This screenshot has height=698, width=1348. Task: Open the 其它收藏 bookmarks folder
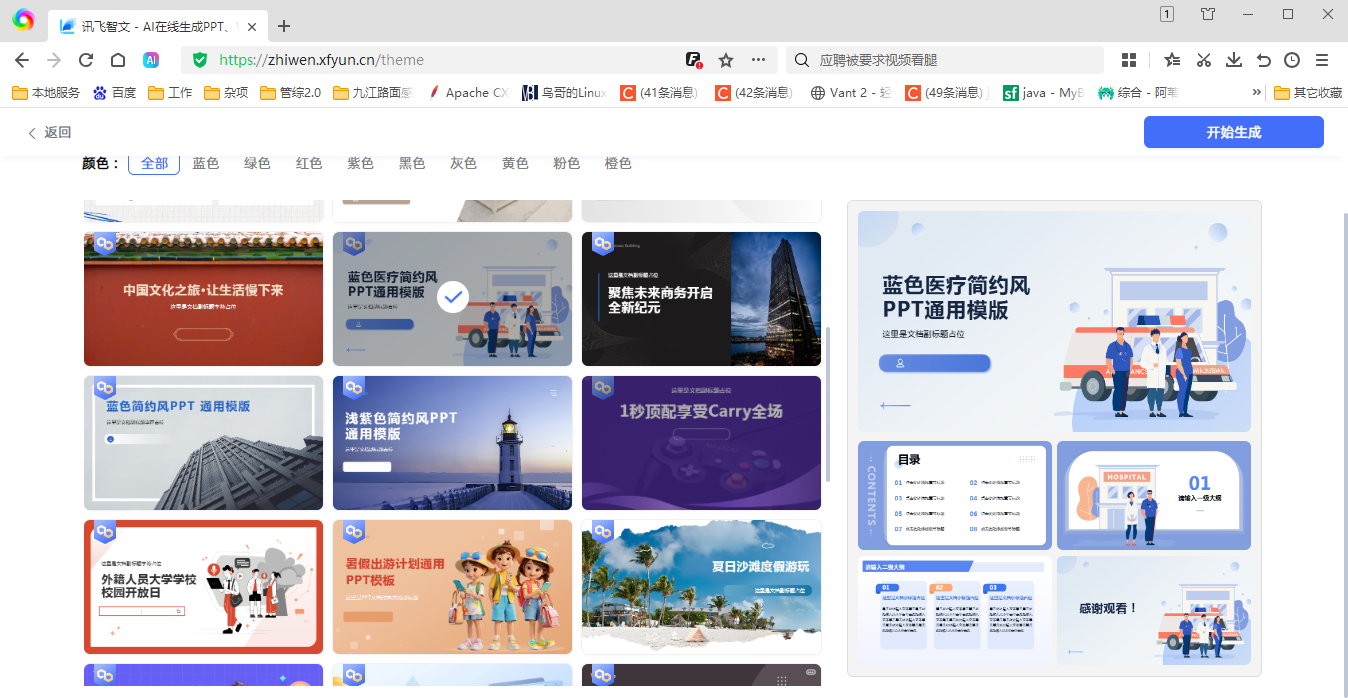click(1308, 92)
